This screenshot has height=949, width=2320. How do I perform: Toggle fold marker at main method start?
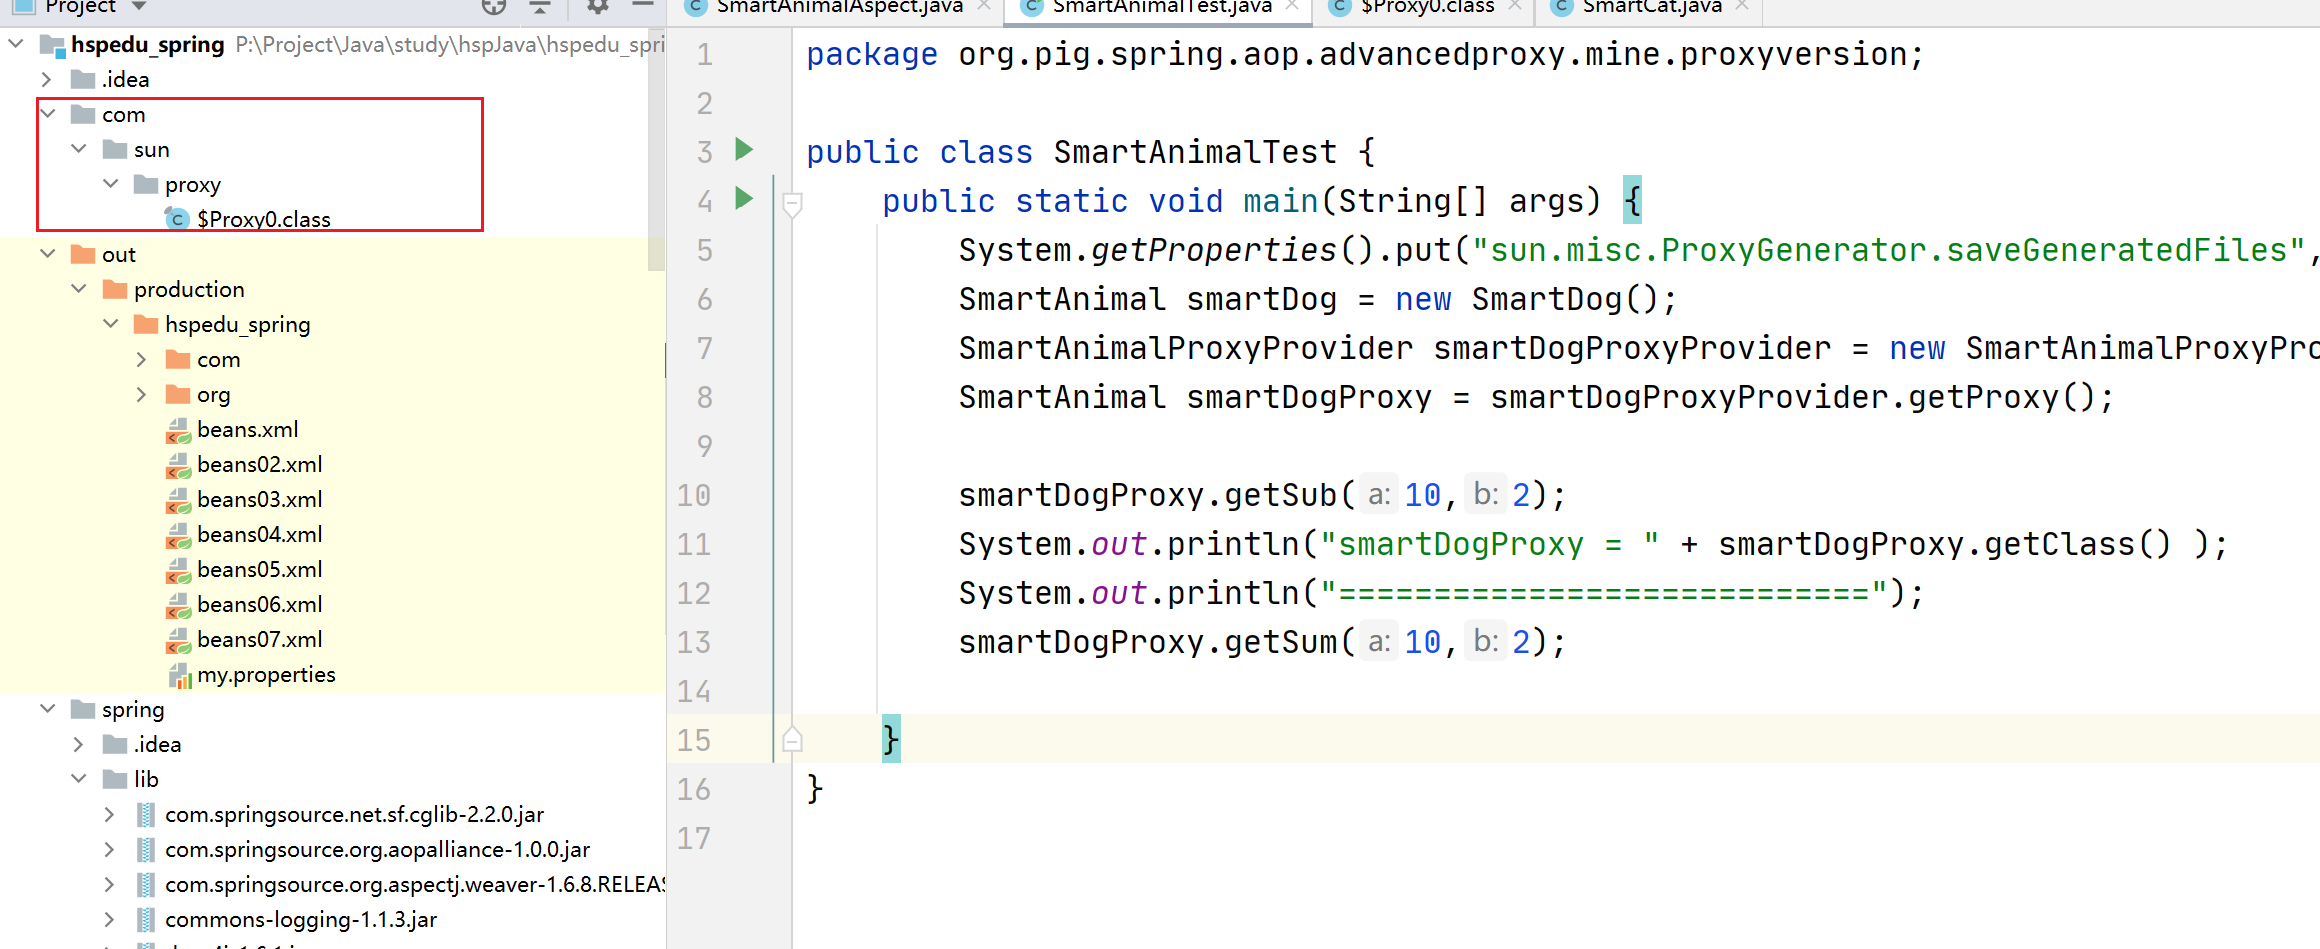[x=792, y=205]
